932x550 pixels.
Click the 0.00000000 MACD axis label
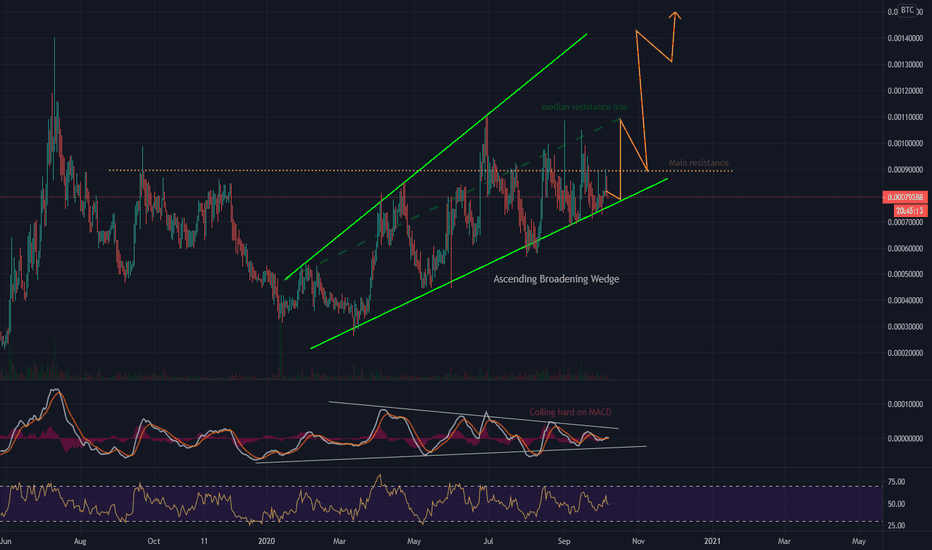tap(905, 439)
